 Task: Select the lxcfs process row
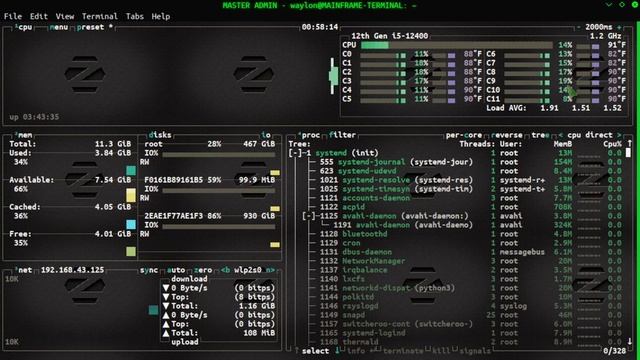click(456, 279)
